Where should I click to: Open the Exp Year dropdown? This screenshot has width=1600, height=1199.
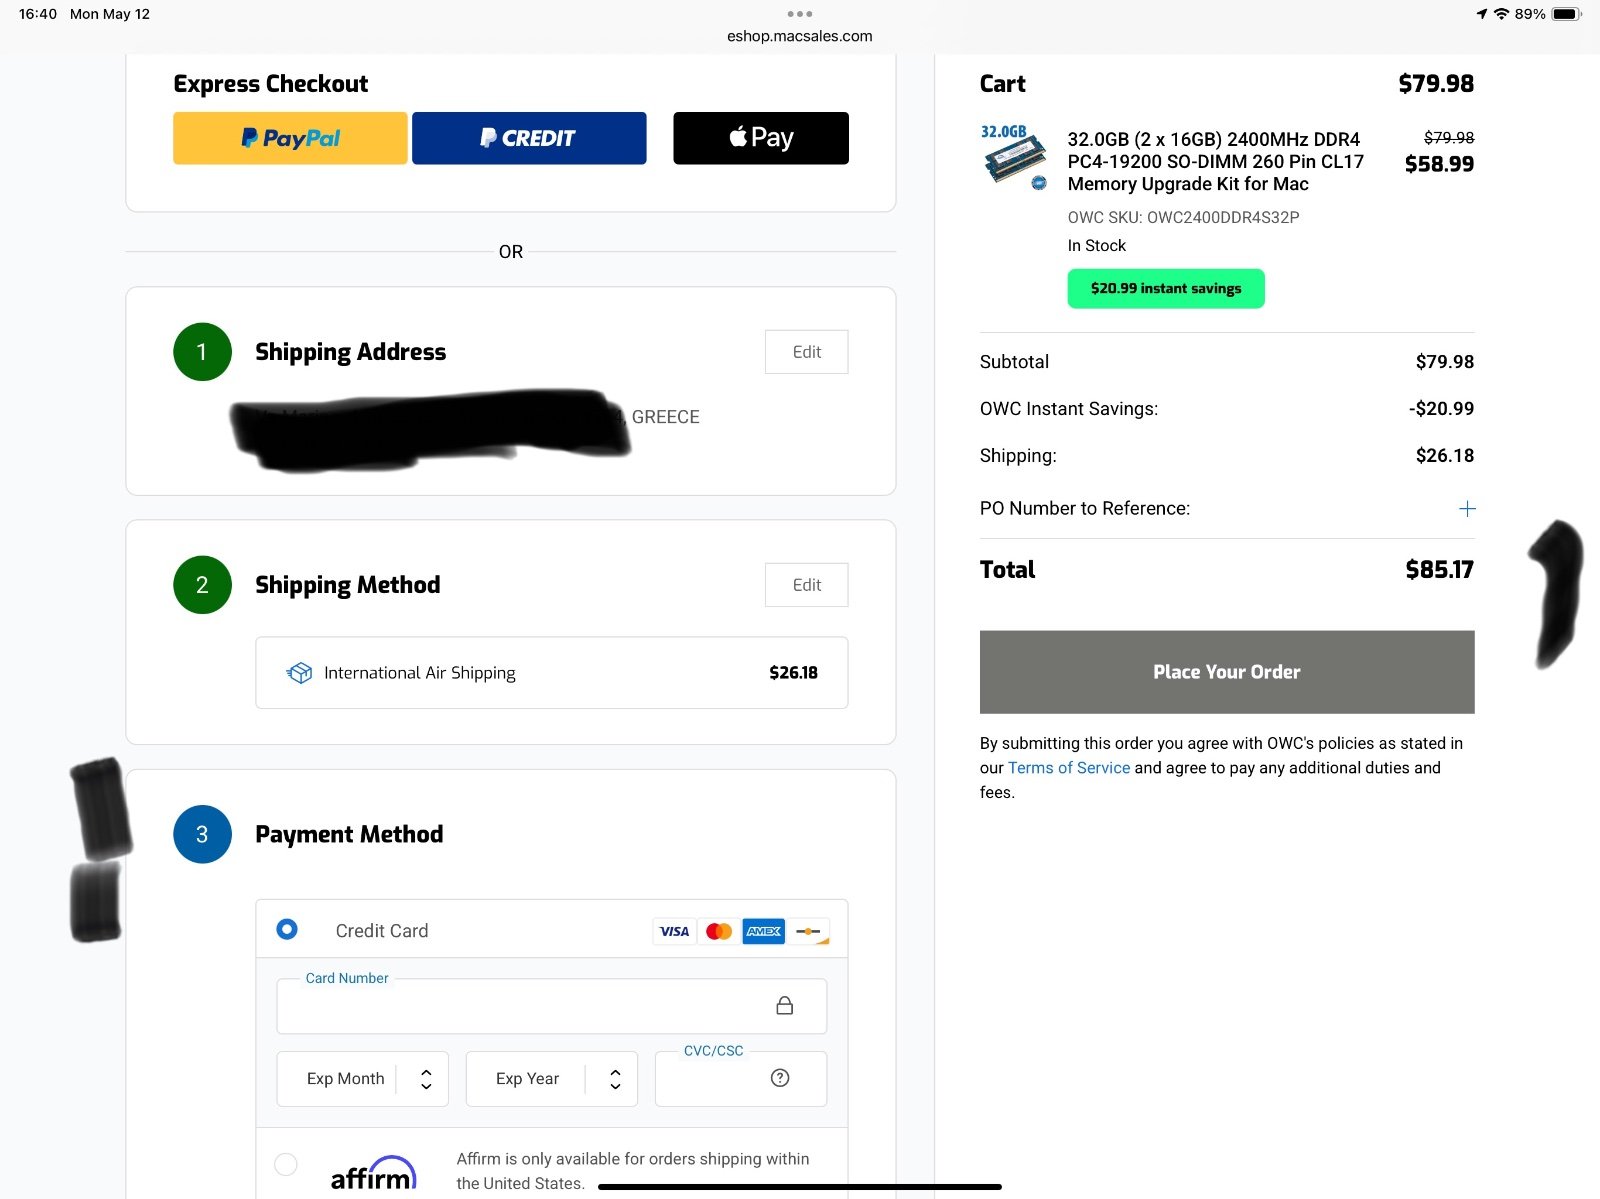[x=551, y=1079]
